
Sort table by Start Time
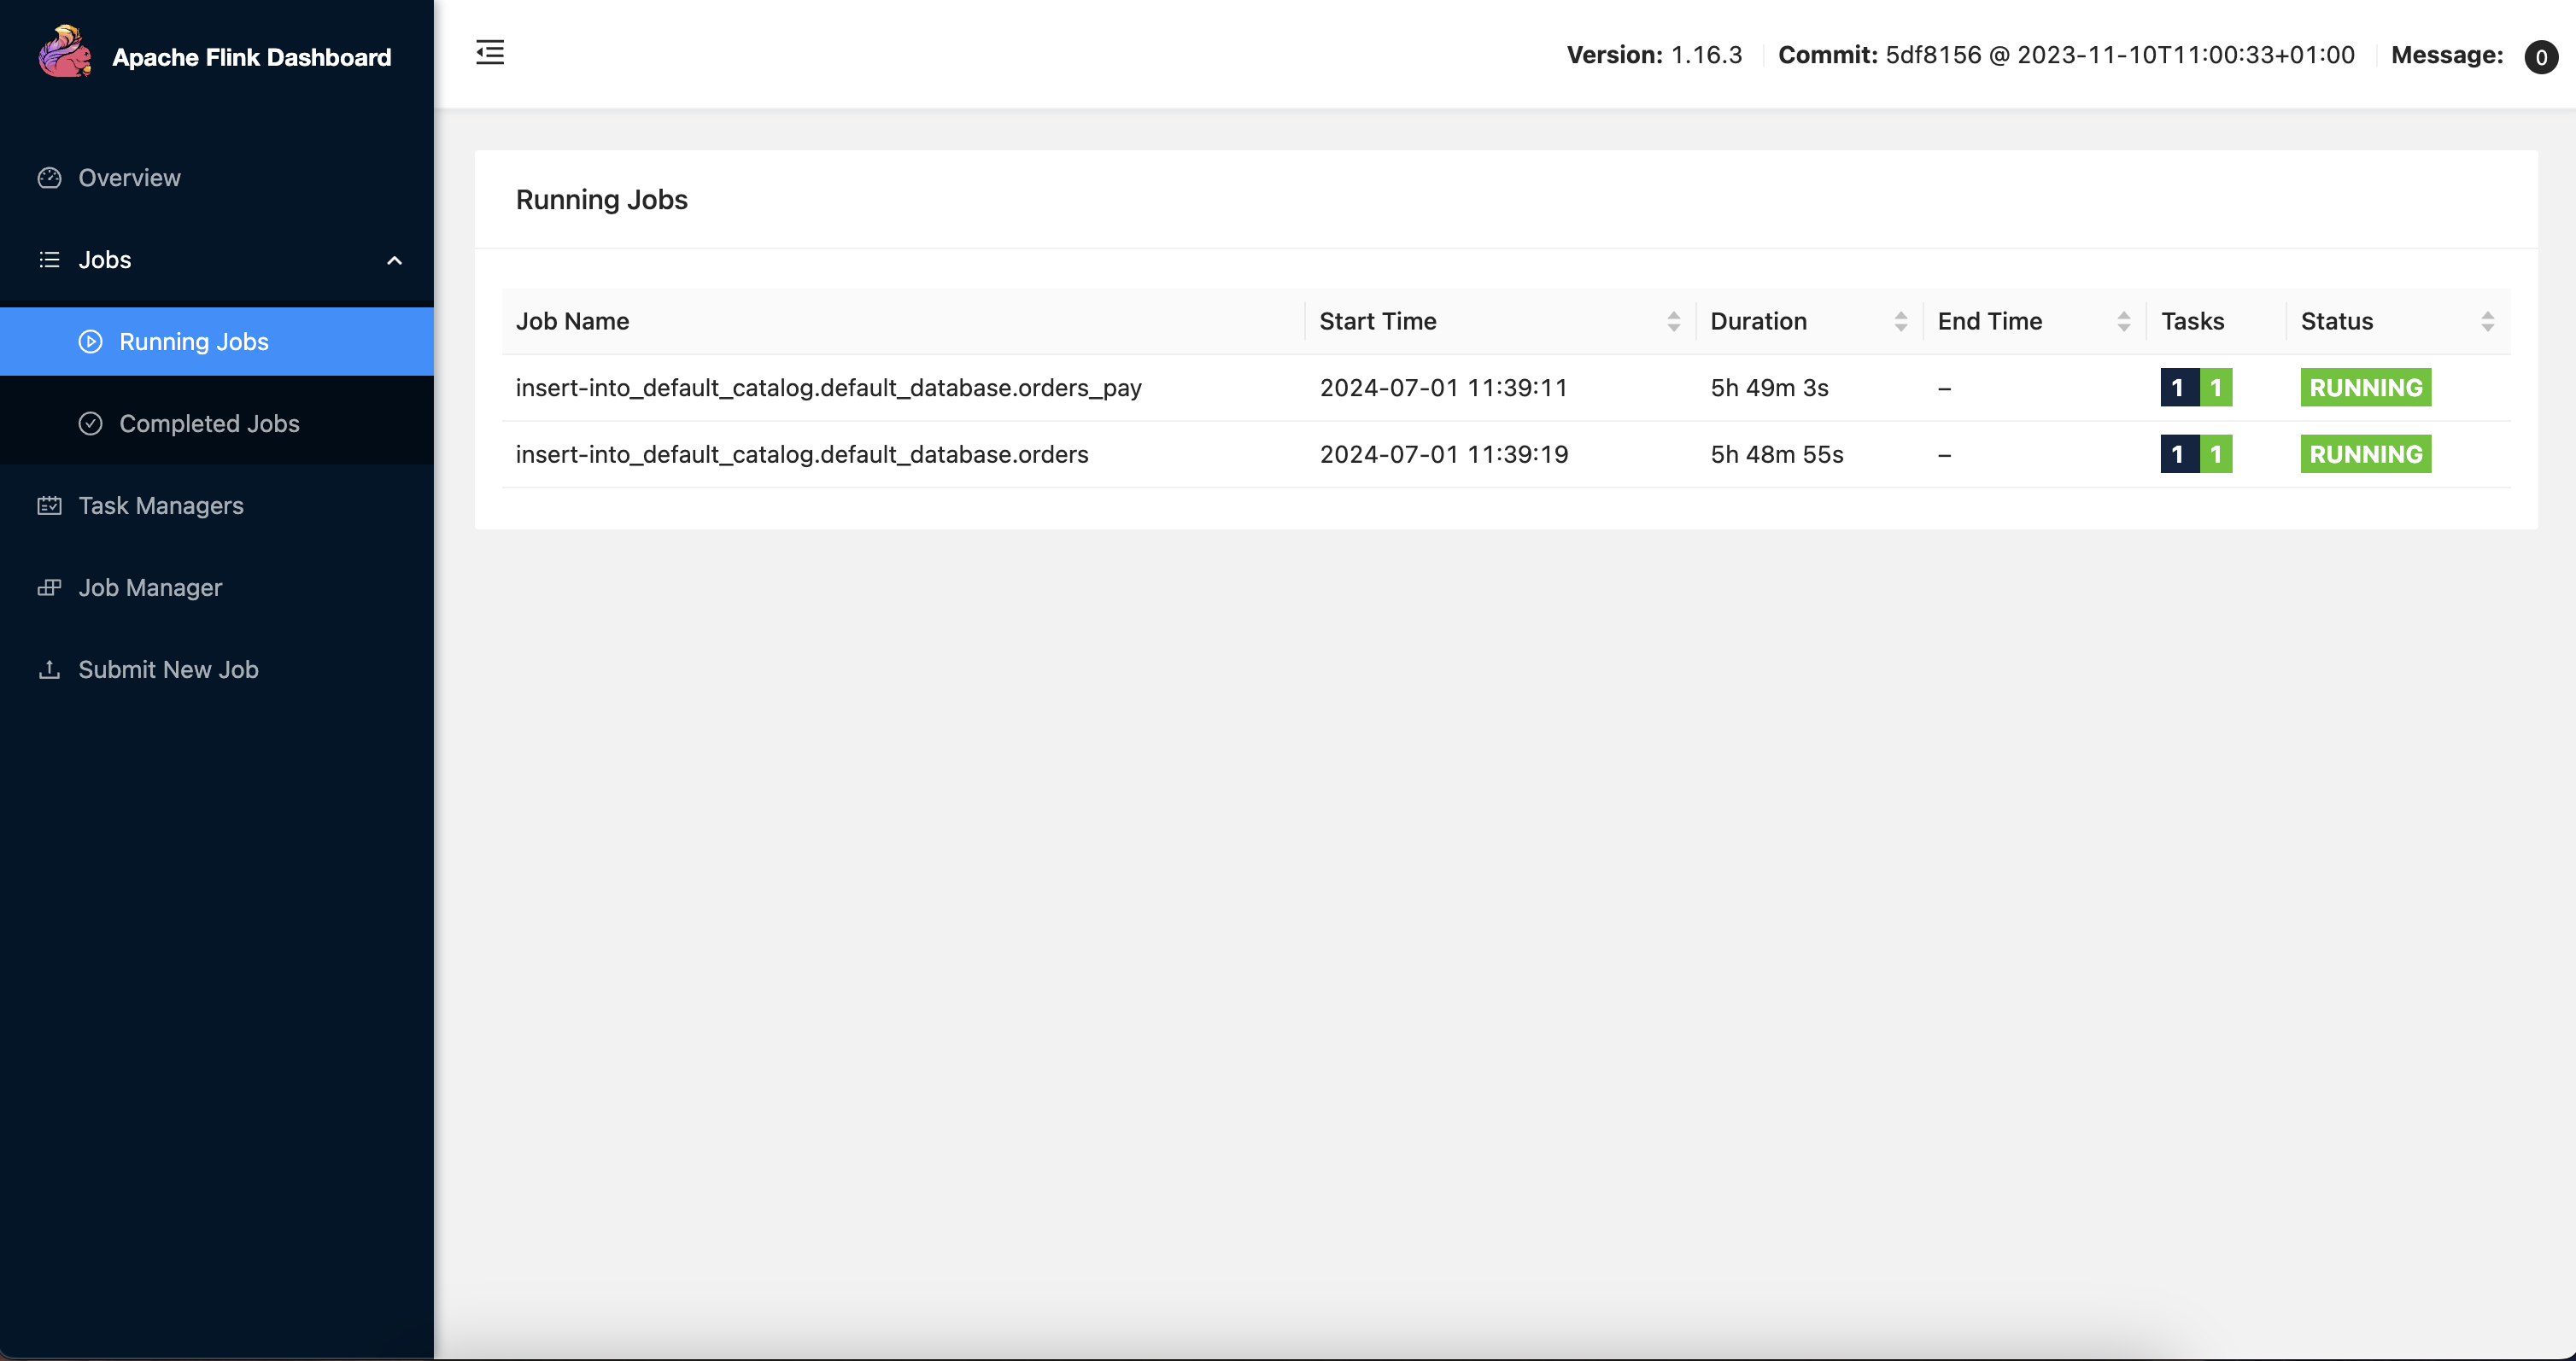[x=1673, y=321]
